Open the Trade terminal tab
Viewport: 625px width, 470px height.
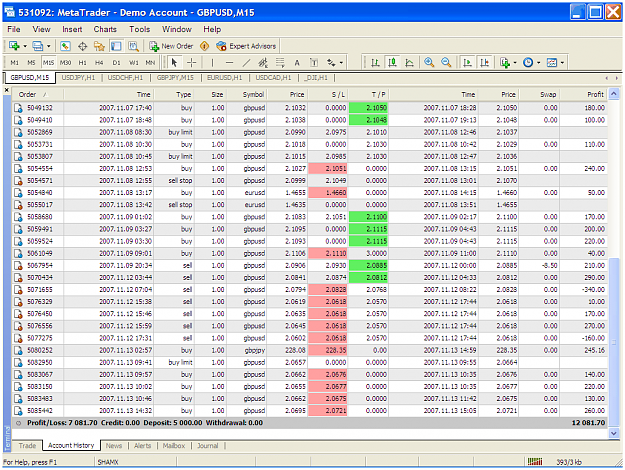(27, 446)
